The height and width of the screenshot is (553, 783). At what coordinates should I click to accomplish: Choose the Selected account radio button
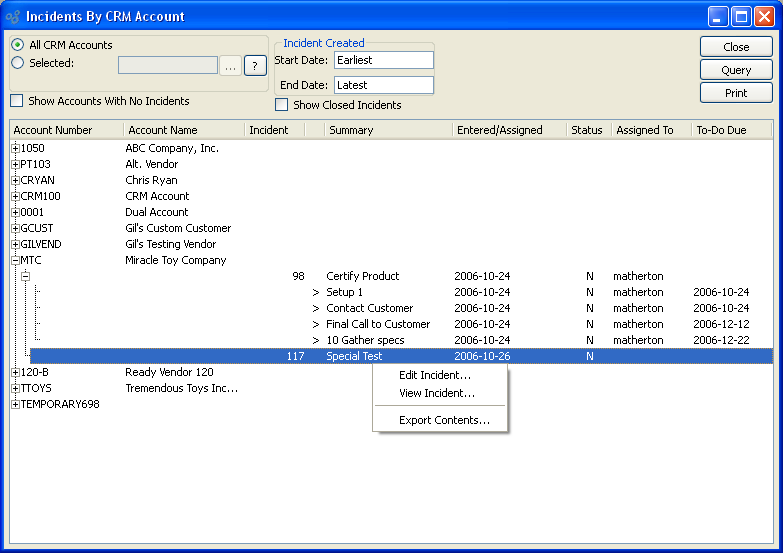[17, 63]
